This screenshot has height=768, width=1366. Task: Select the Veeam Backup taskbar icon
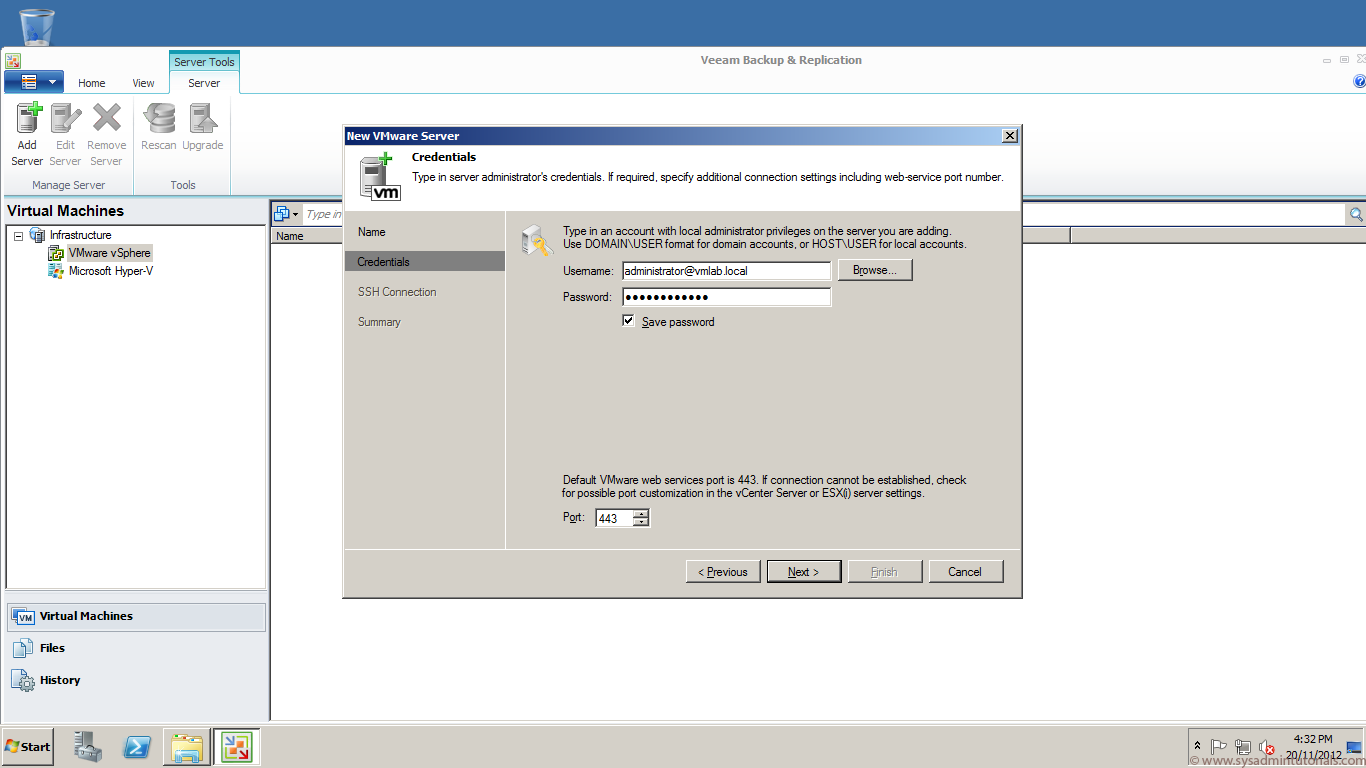coord(236,747)
